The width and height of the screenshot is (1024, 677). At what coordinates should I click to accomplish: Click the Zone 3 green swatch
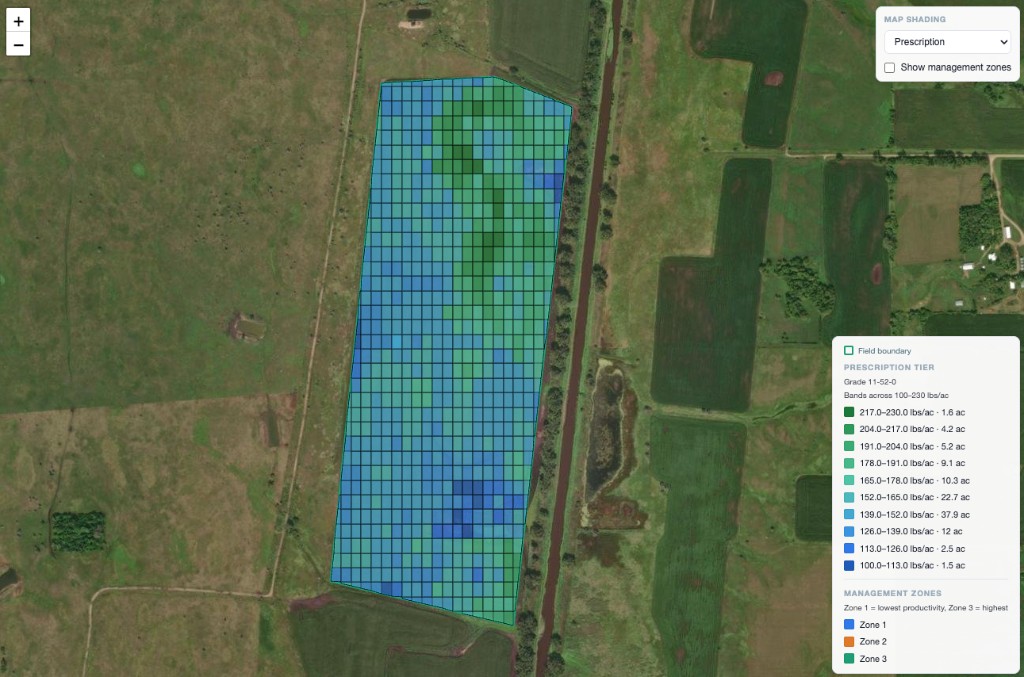[849, 659]
